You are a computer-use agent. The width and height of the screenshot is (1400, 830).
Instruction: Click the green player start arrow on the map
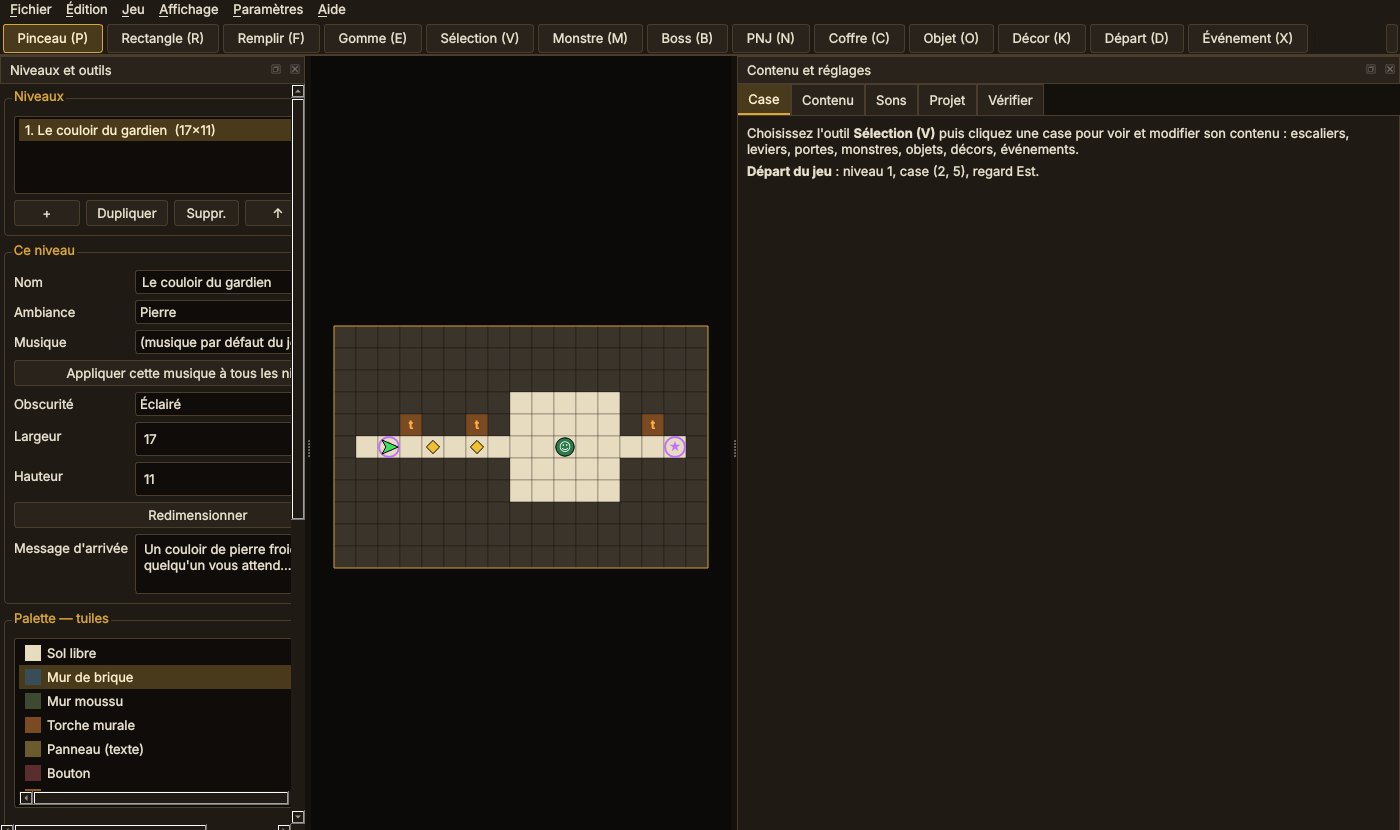point(389,447)
